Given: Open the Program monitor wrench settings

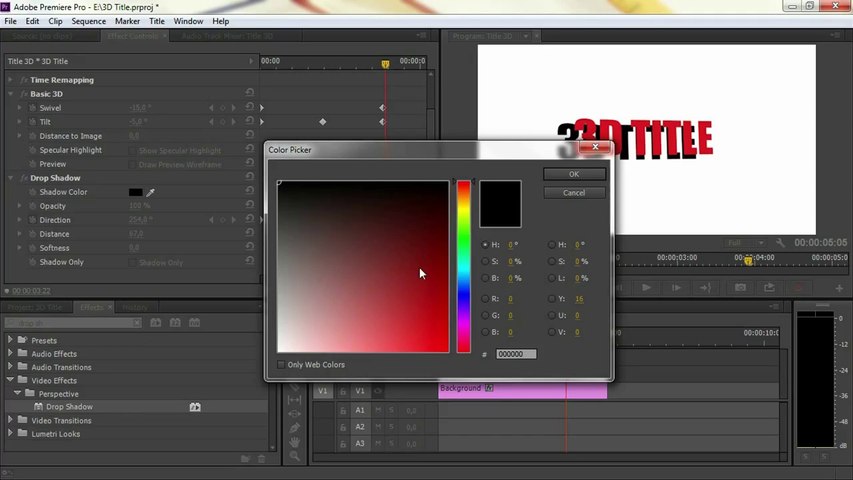Looking at the screenshot, I should [780, 243].
